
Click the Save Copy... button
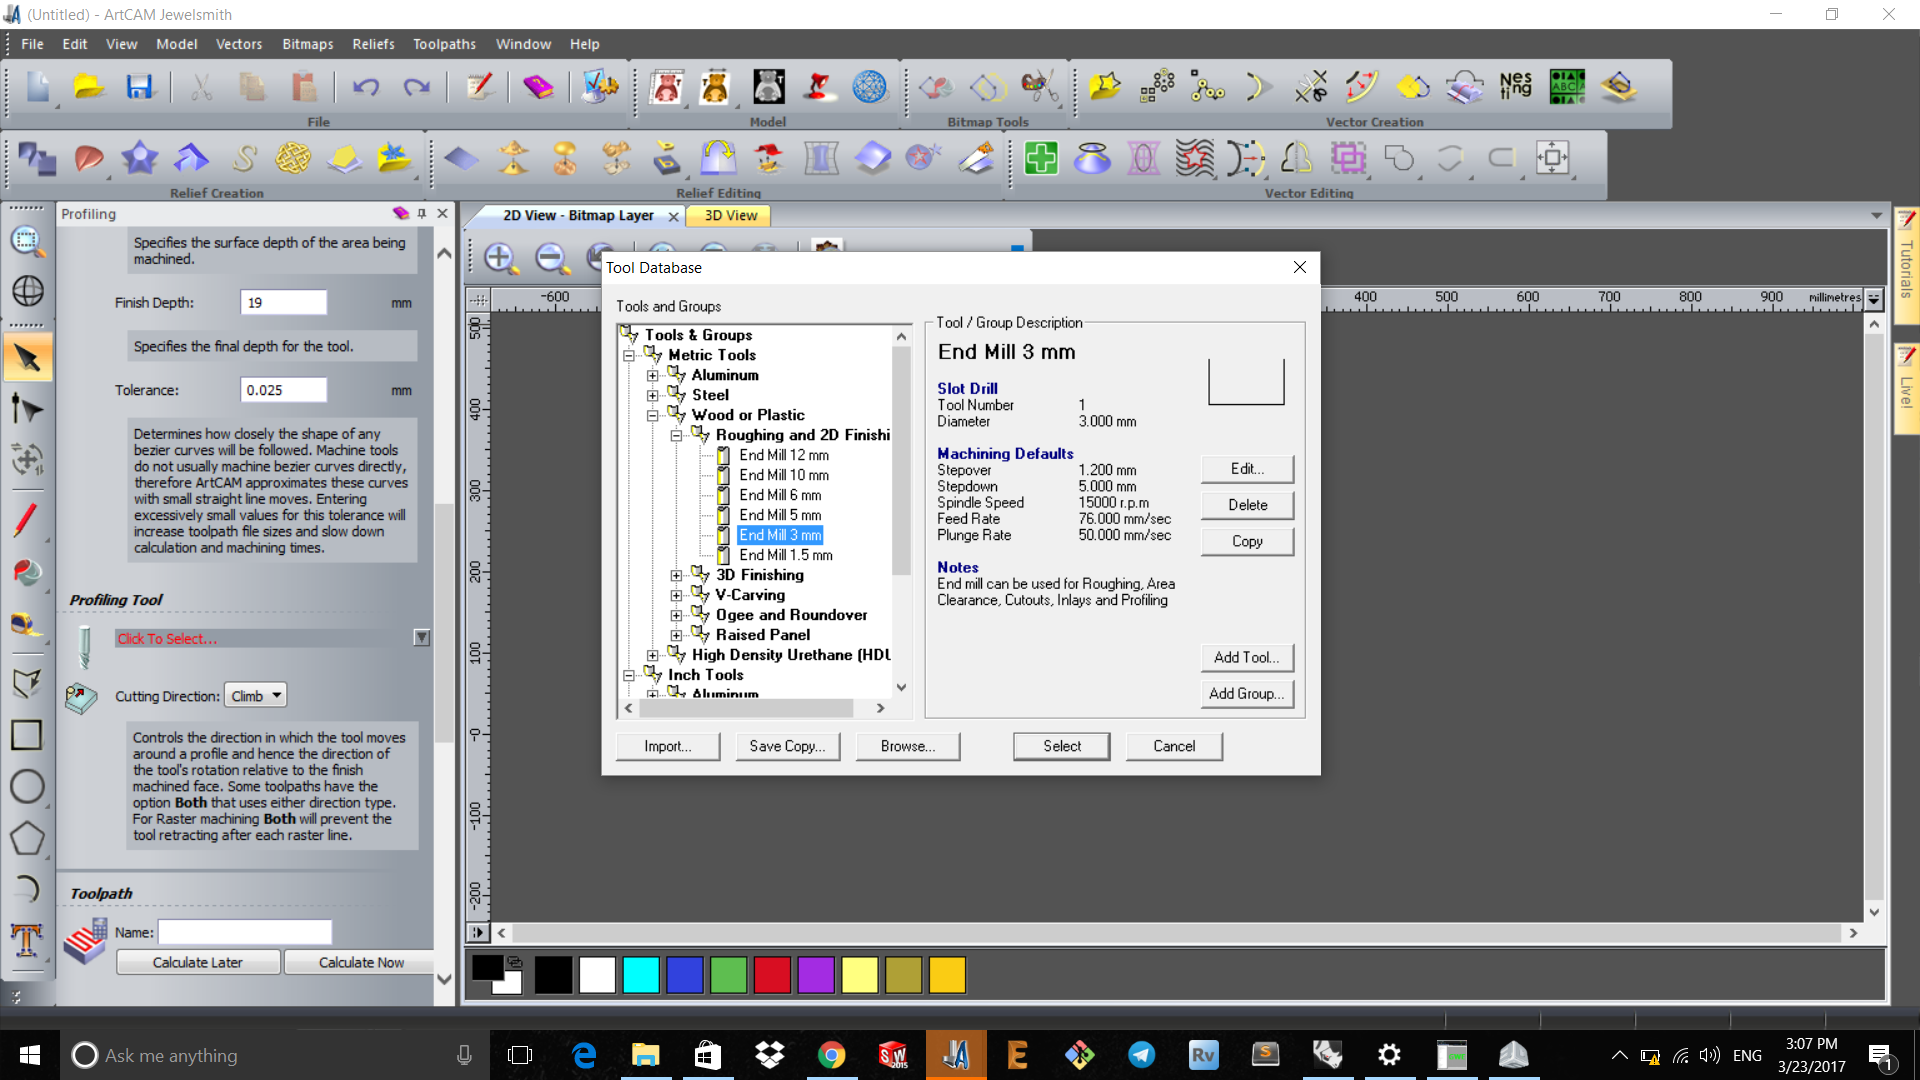(x=787, y=746)
